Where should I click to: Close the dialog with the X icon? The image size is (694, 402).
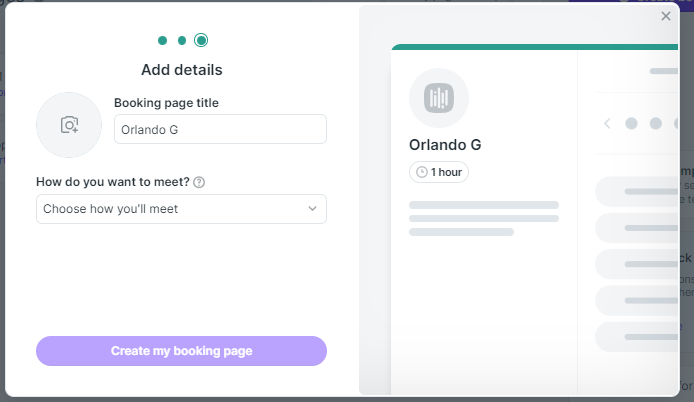666,16
